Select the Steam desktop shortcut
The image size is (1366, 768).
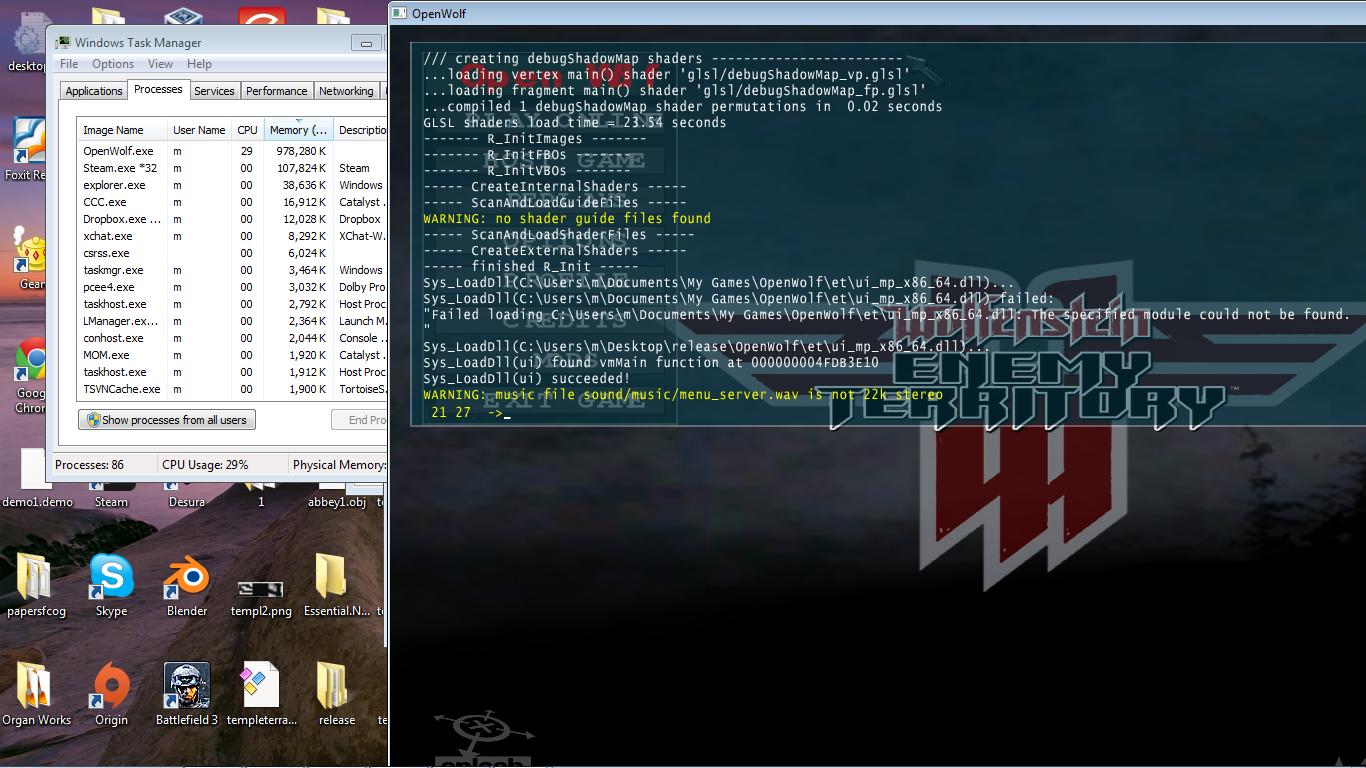(x=111, y=497)
